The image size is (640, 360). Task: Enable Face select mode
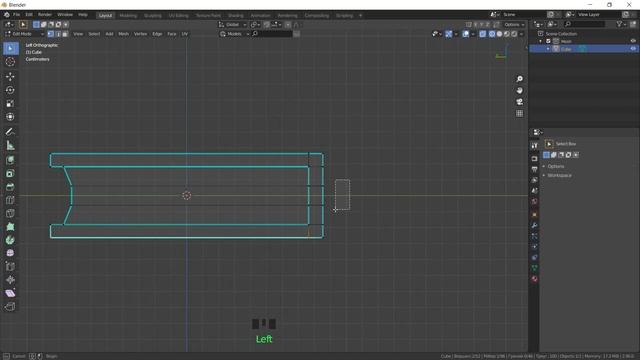(x=65, y=34)
